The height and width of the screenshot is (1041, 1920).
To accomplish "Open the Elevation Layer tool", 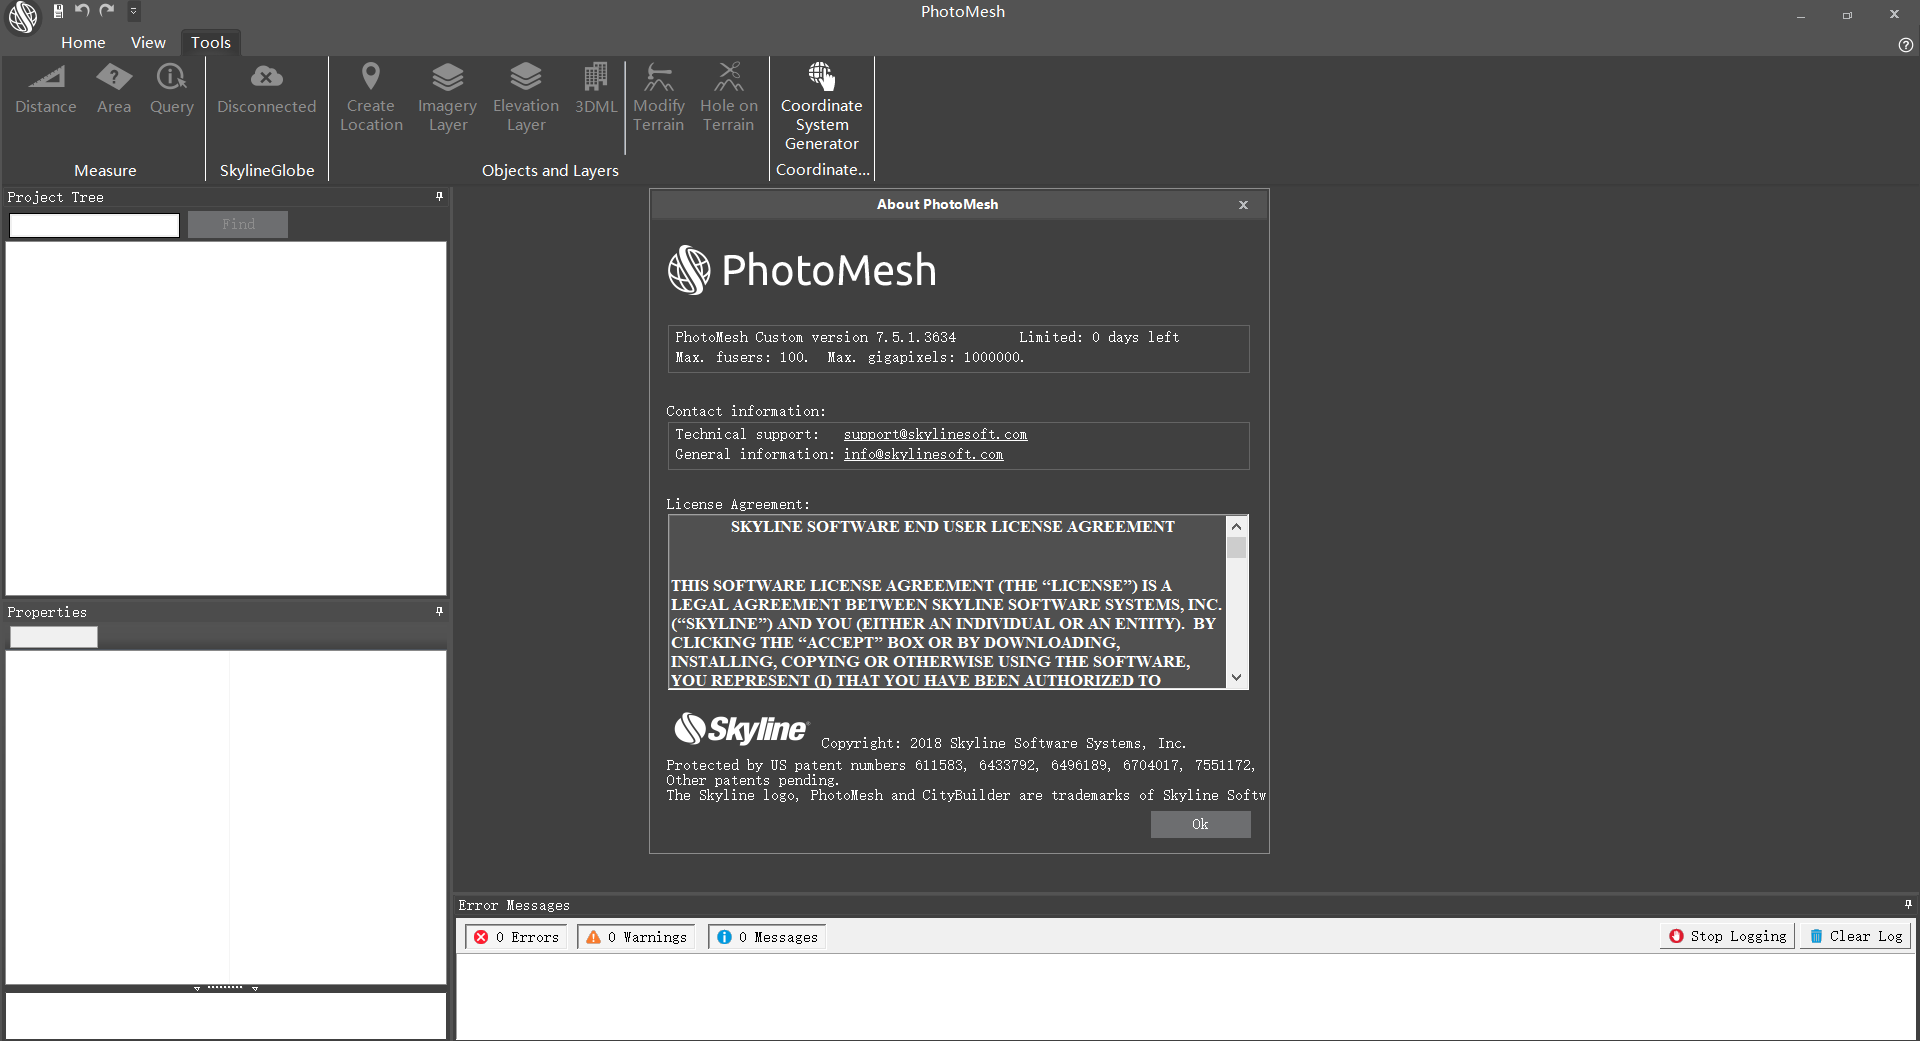I will (525, 95).
